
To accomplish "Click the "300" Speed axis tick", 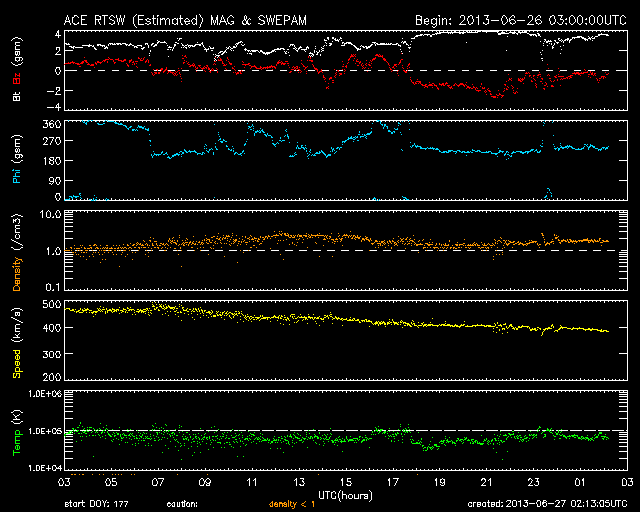I will coord(52,354).
